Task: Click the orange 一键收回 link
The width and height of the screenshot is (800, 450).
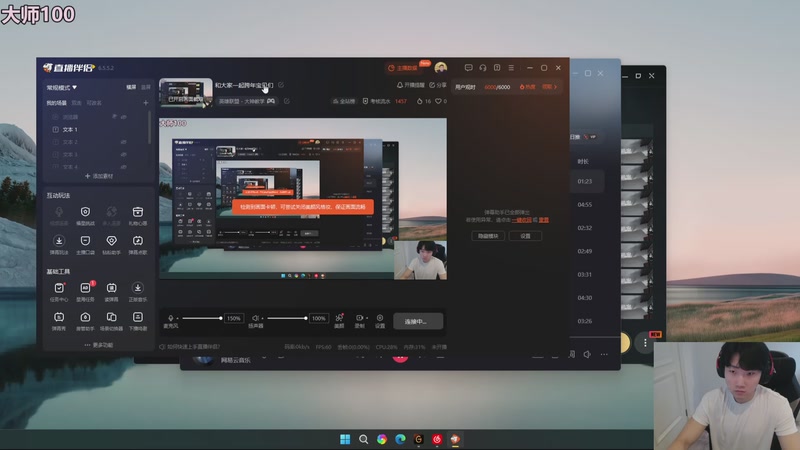Action: pos(521,220)
